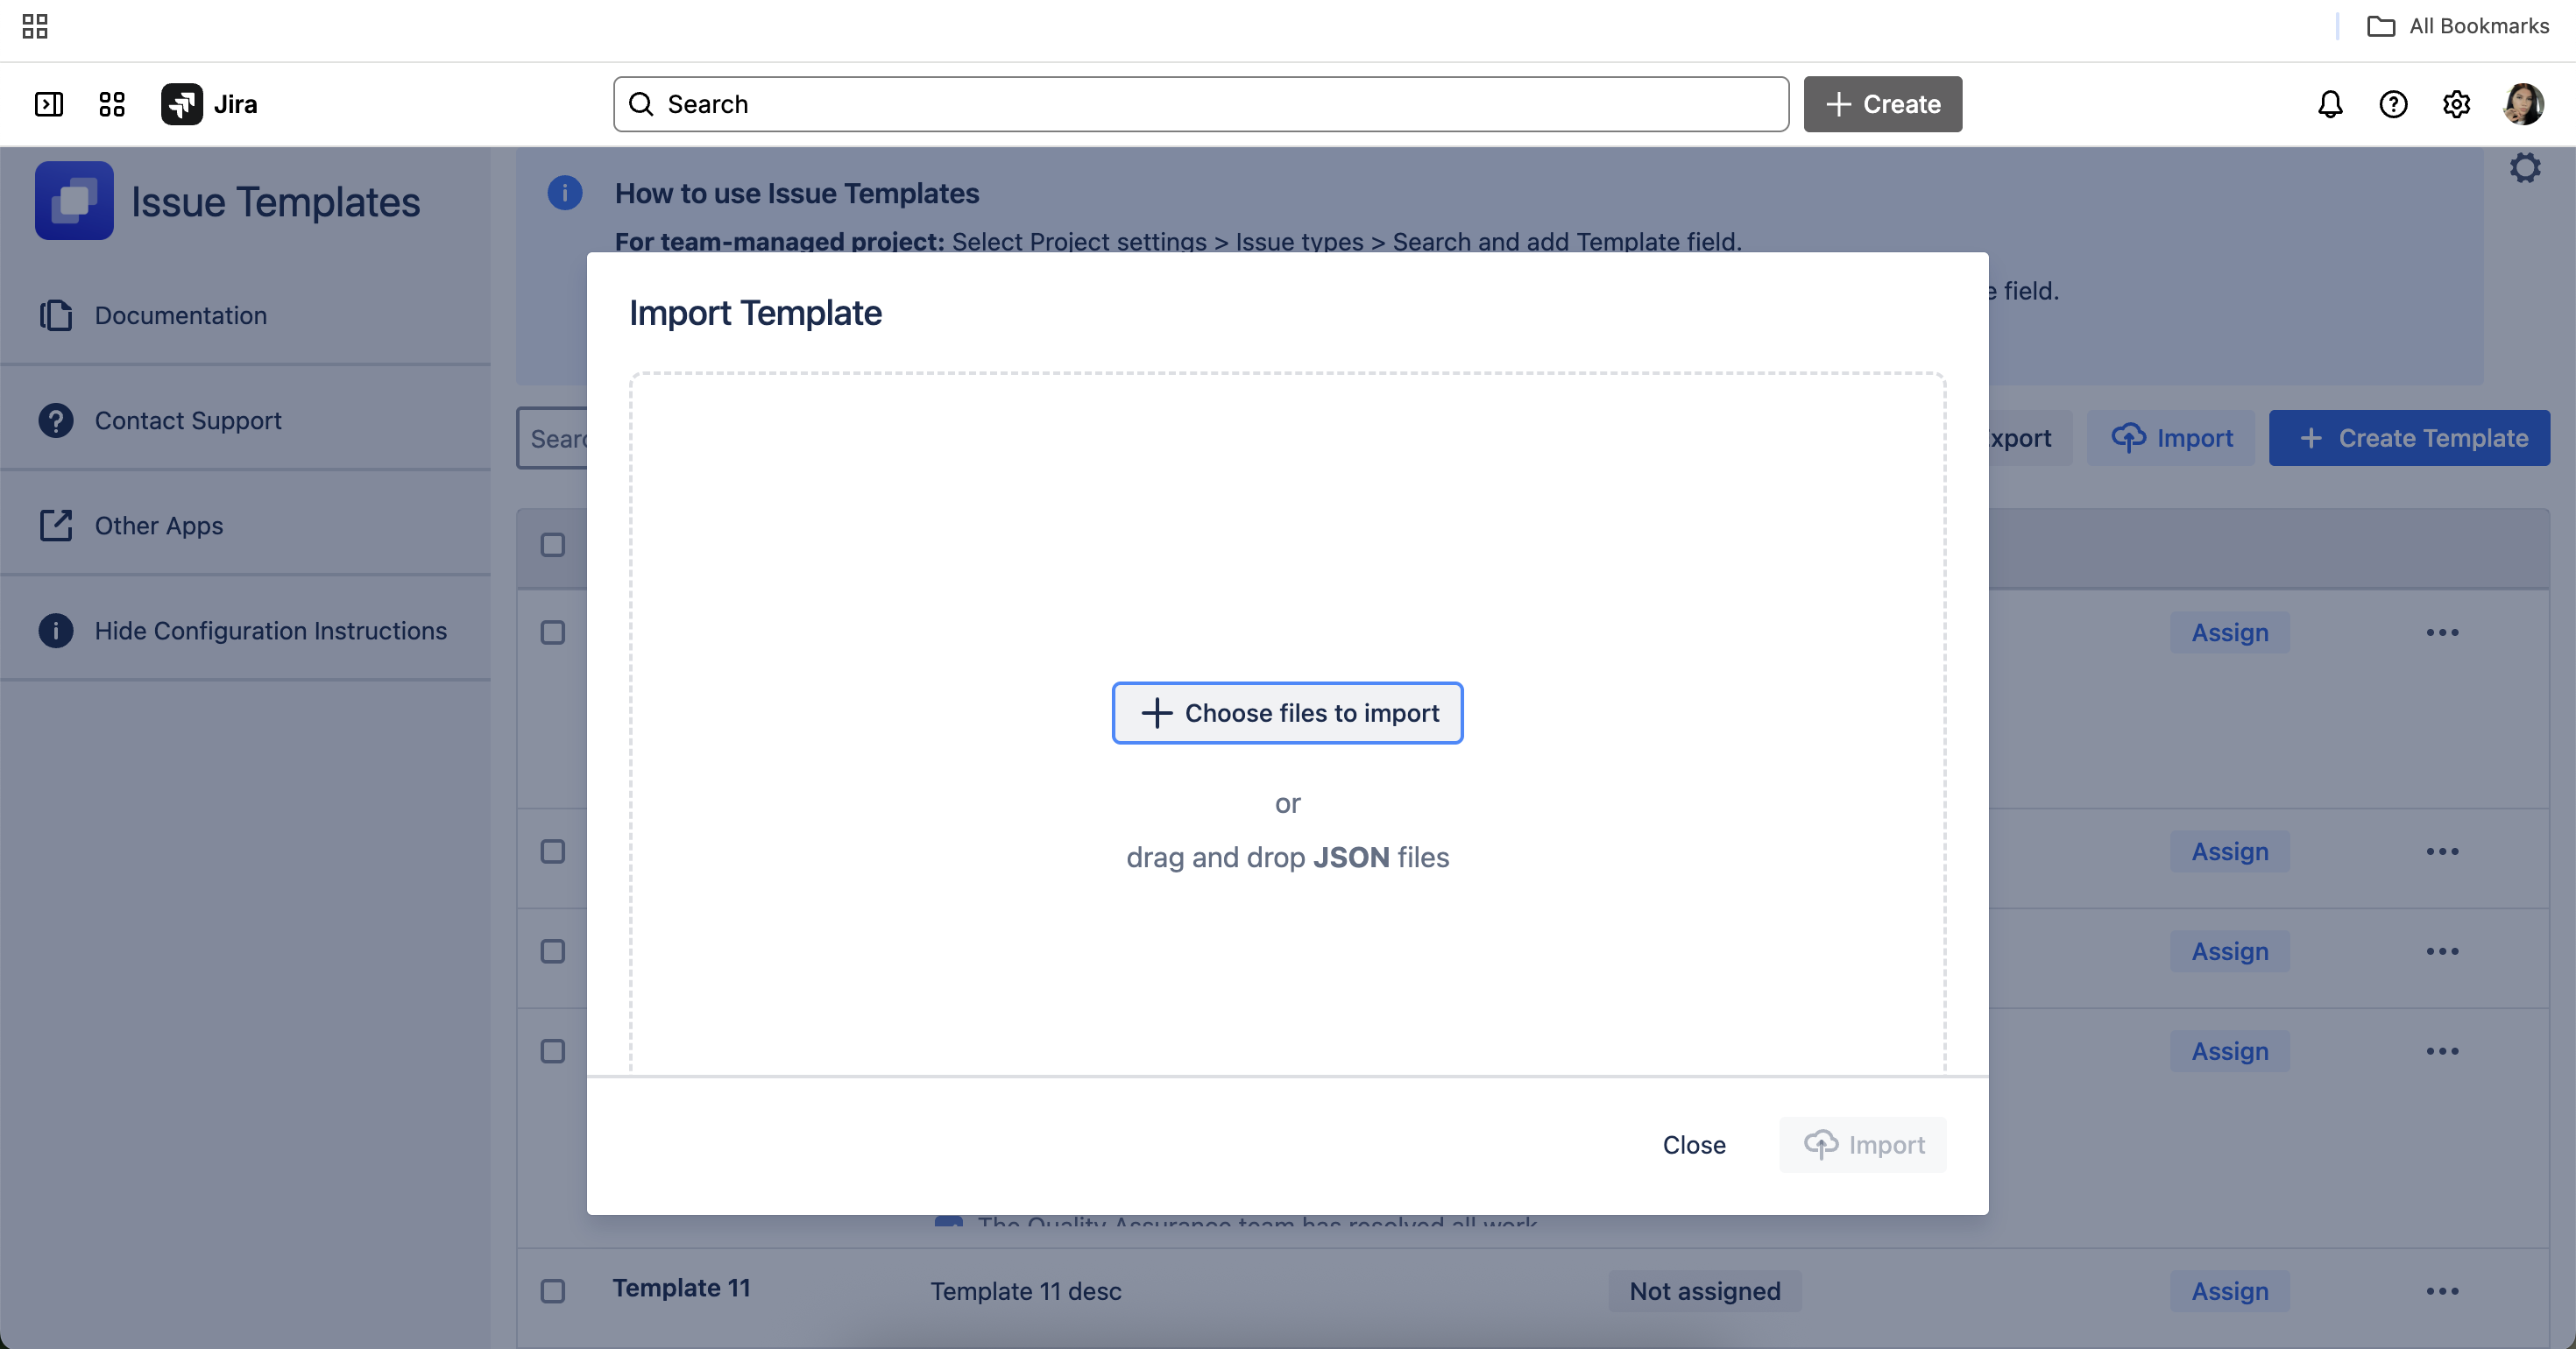This screenshot has height=1349, width=2576.
Task: Check the checkbox next to Template 11
Action: (x=551, y=1291)
